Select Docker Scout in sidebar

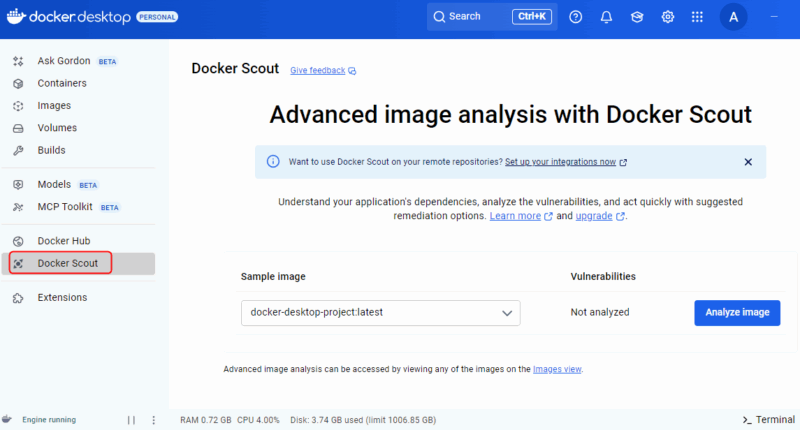[78, 264]
